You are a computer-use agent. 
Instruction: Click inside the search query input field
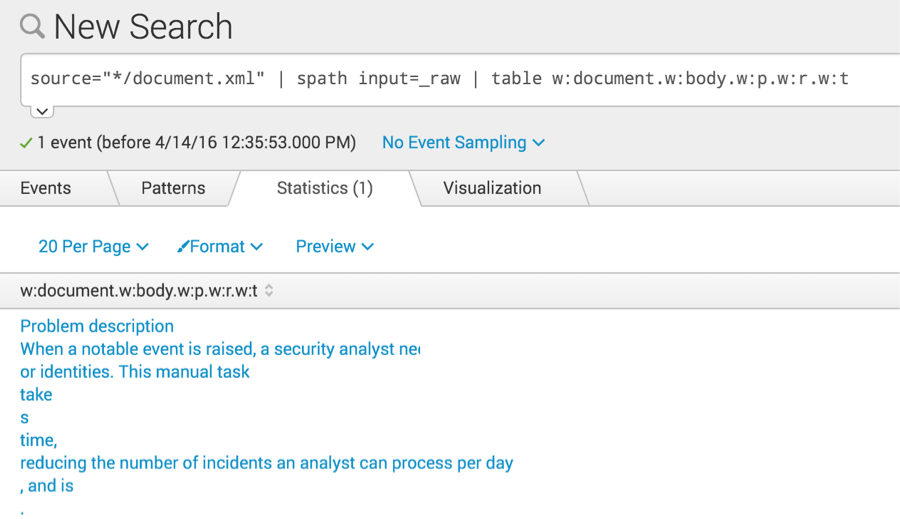(x=459, y=79)
